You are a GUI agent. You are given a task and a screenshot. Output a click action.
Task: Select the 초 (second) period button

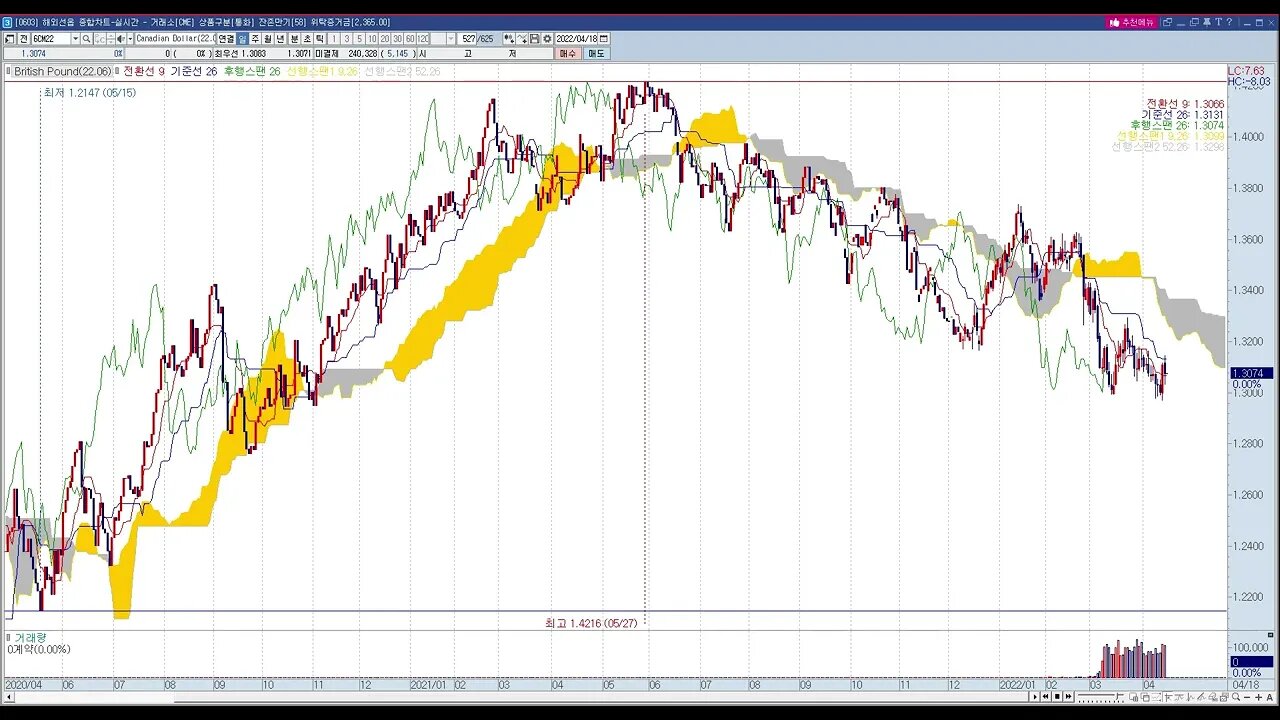click(x=307, y=39)
